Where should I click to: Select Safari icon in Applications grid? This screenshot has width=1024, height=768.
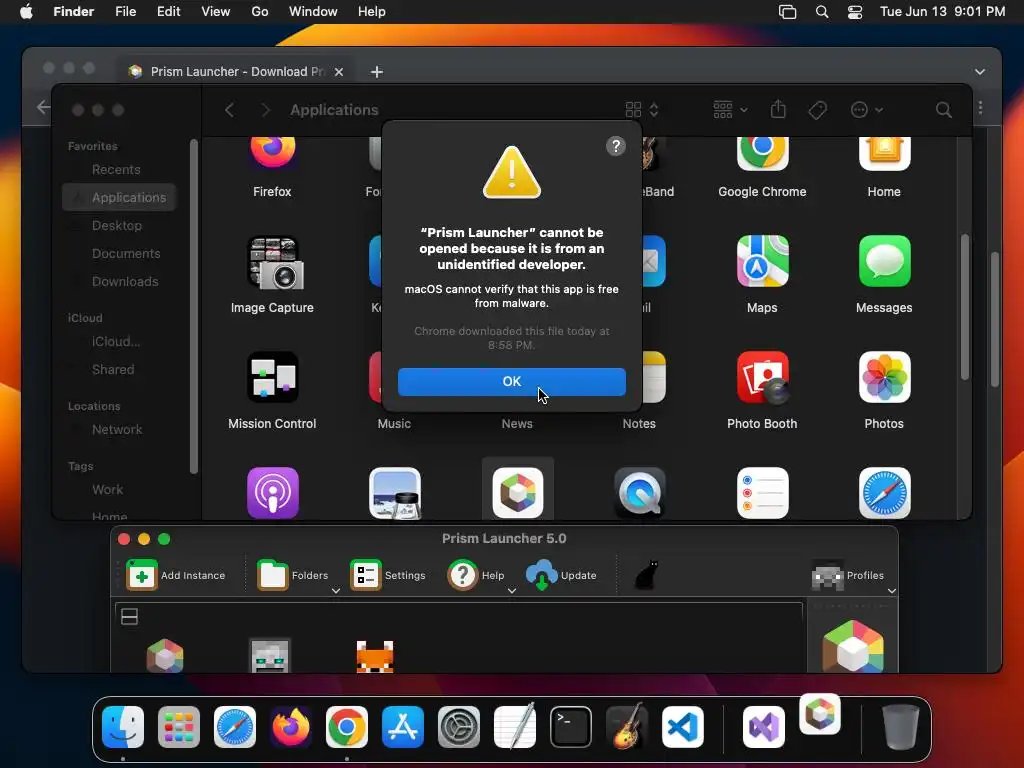[x=884, y=493]
